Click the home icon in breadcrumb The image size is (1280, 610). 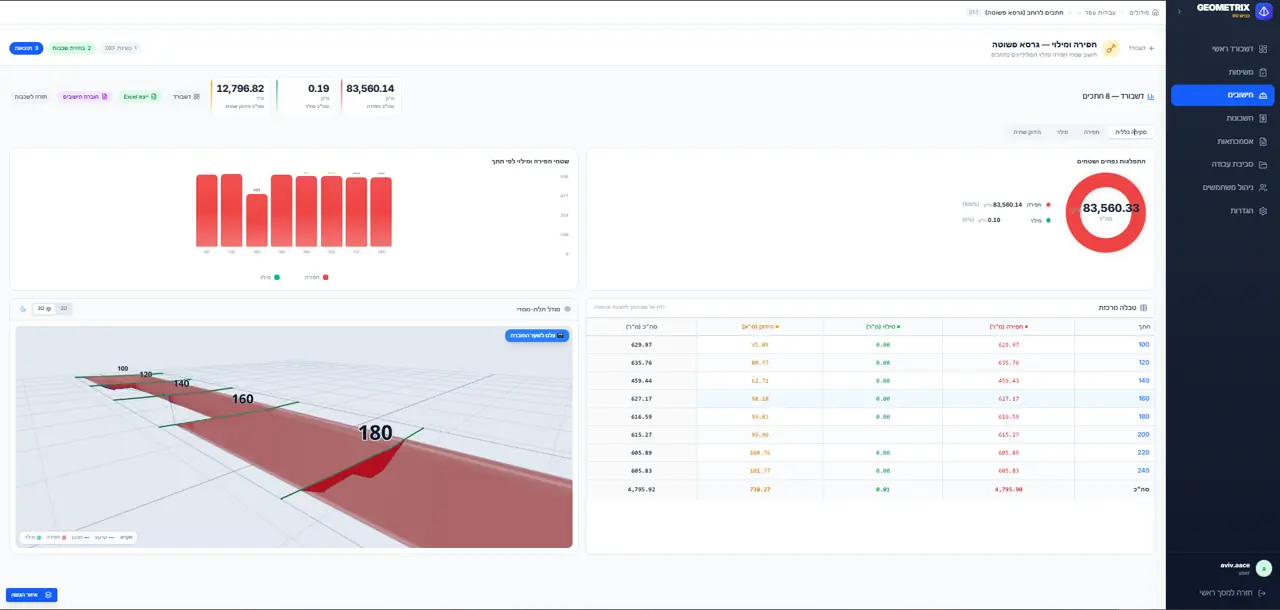coord(1156,12)
